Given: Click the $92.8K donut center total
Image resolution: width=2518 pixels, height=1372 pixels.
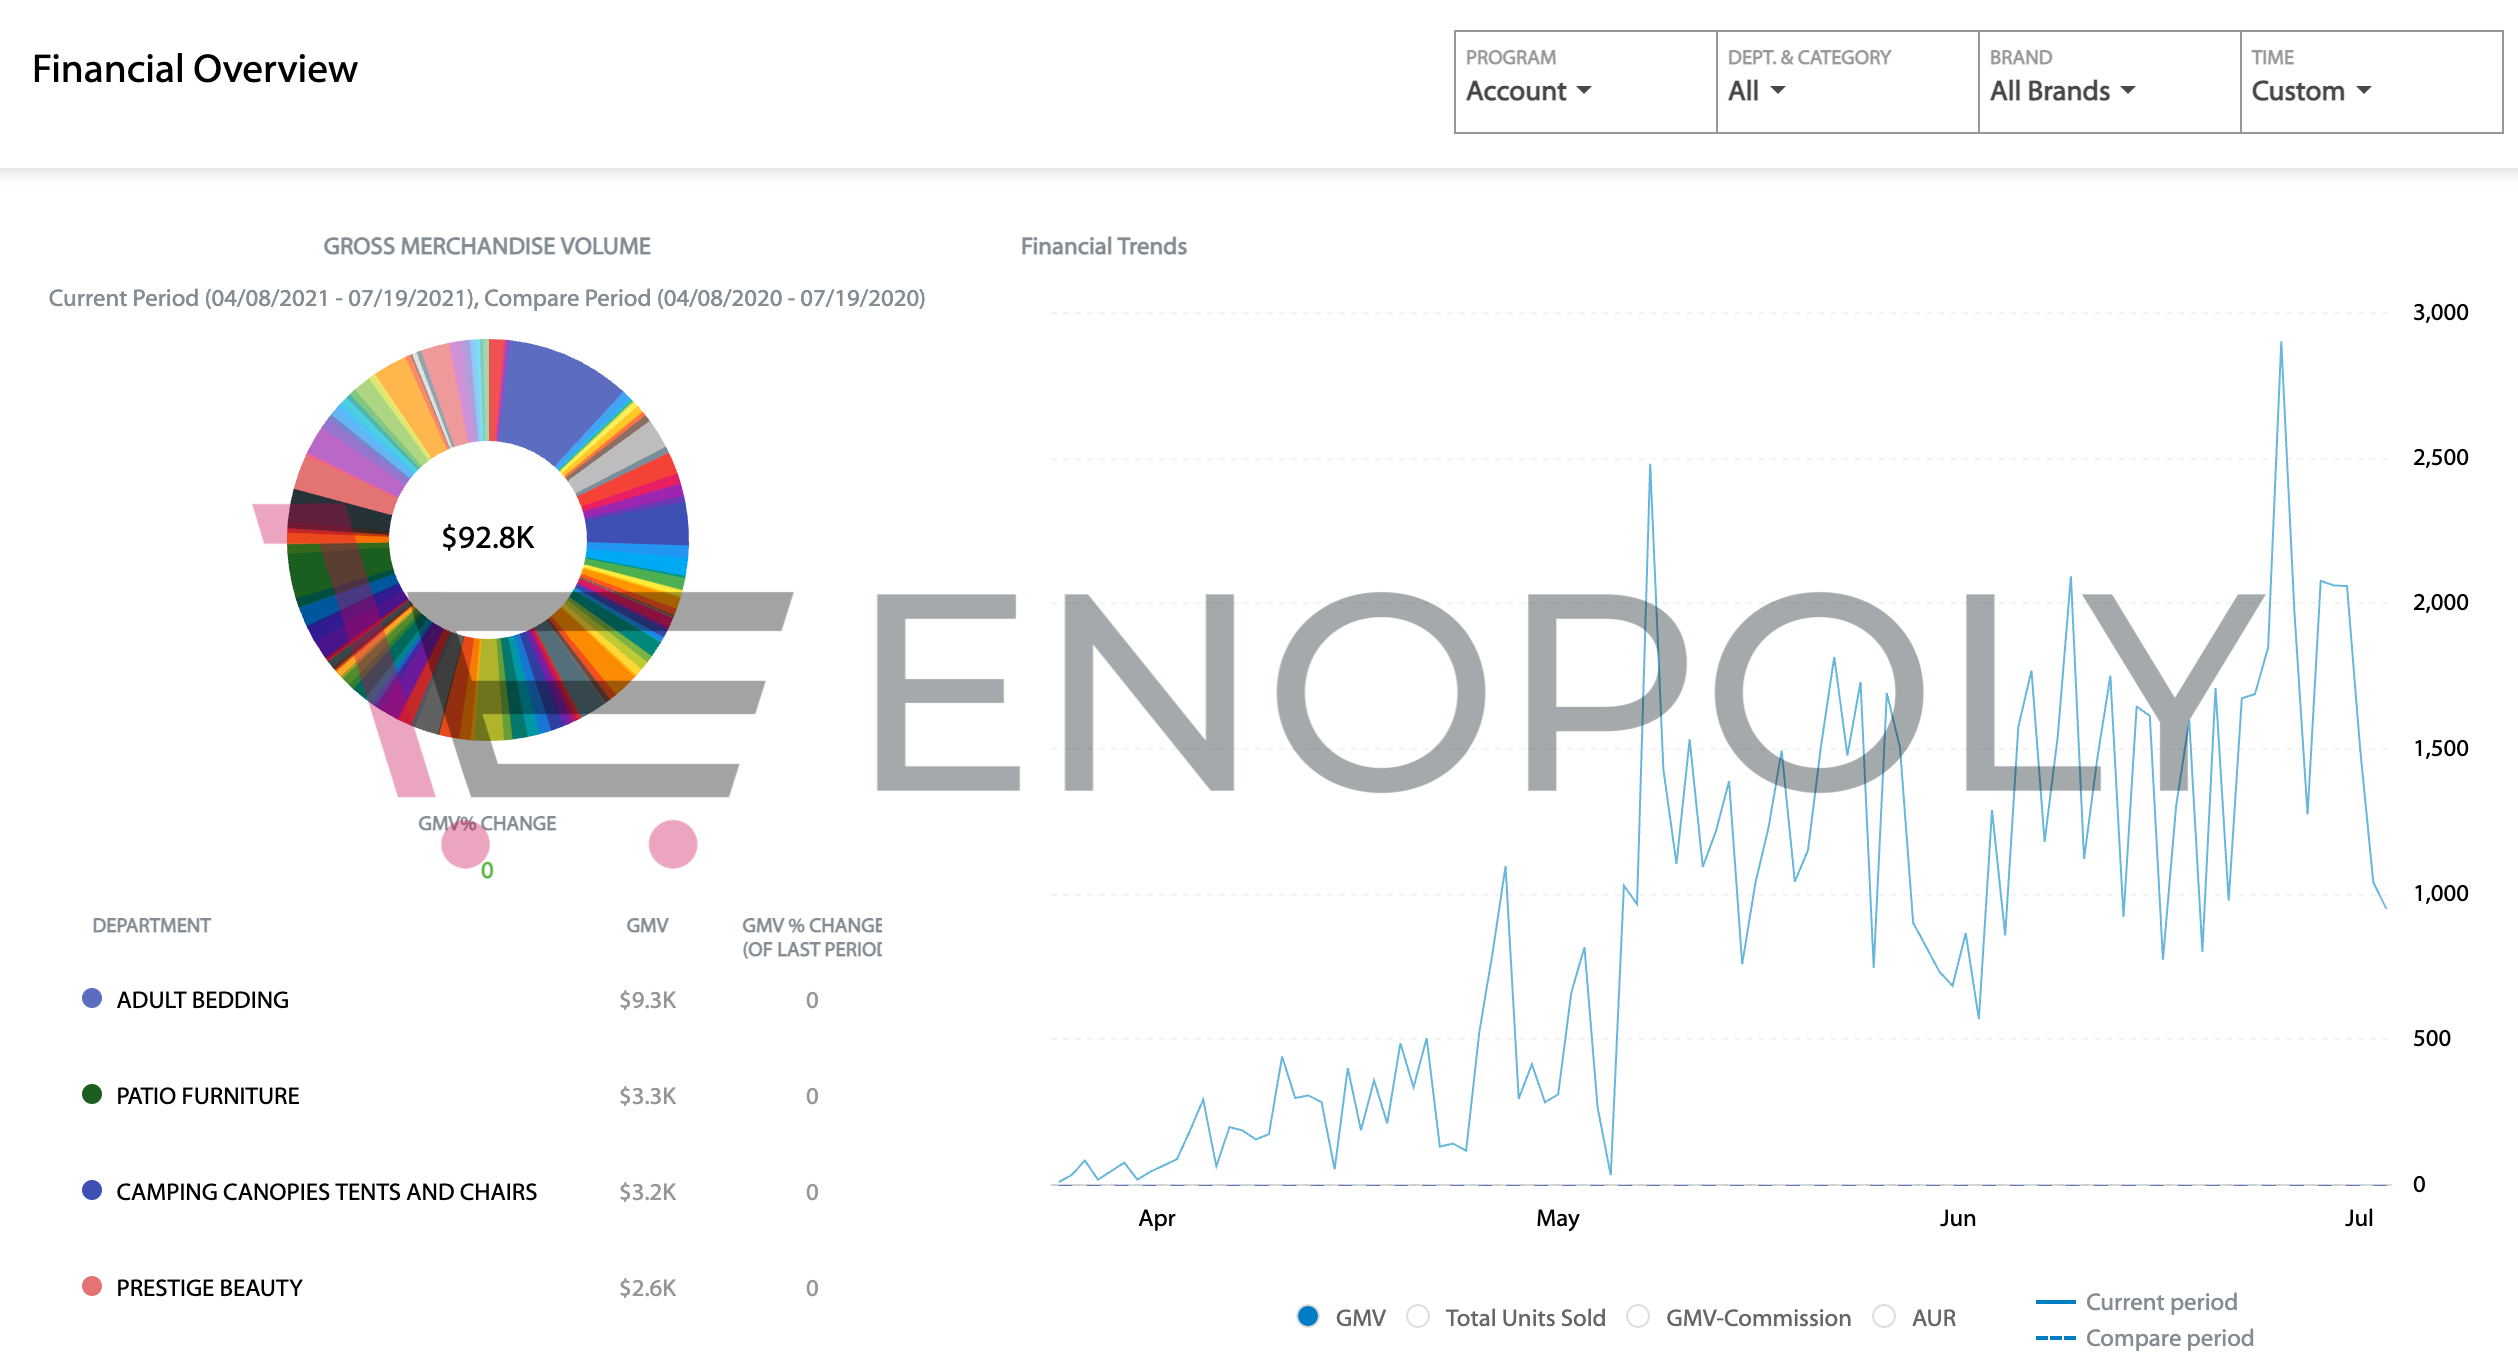Looking at the screenshot, I should tap(488, 538).
